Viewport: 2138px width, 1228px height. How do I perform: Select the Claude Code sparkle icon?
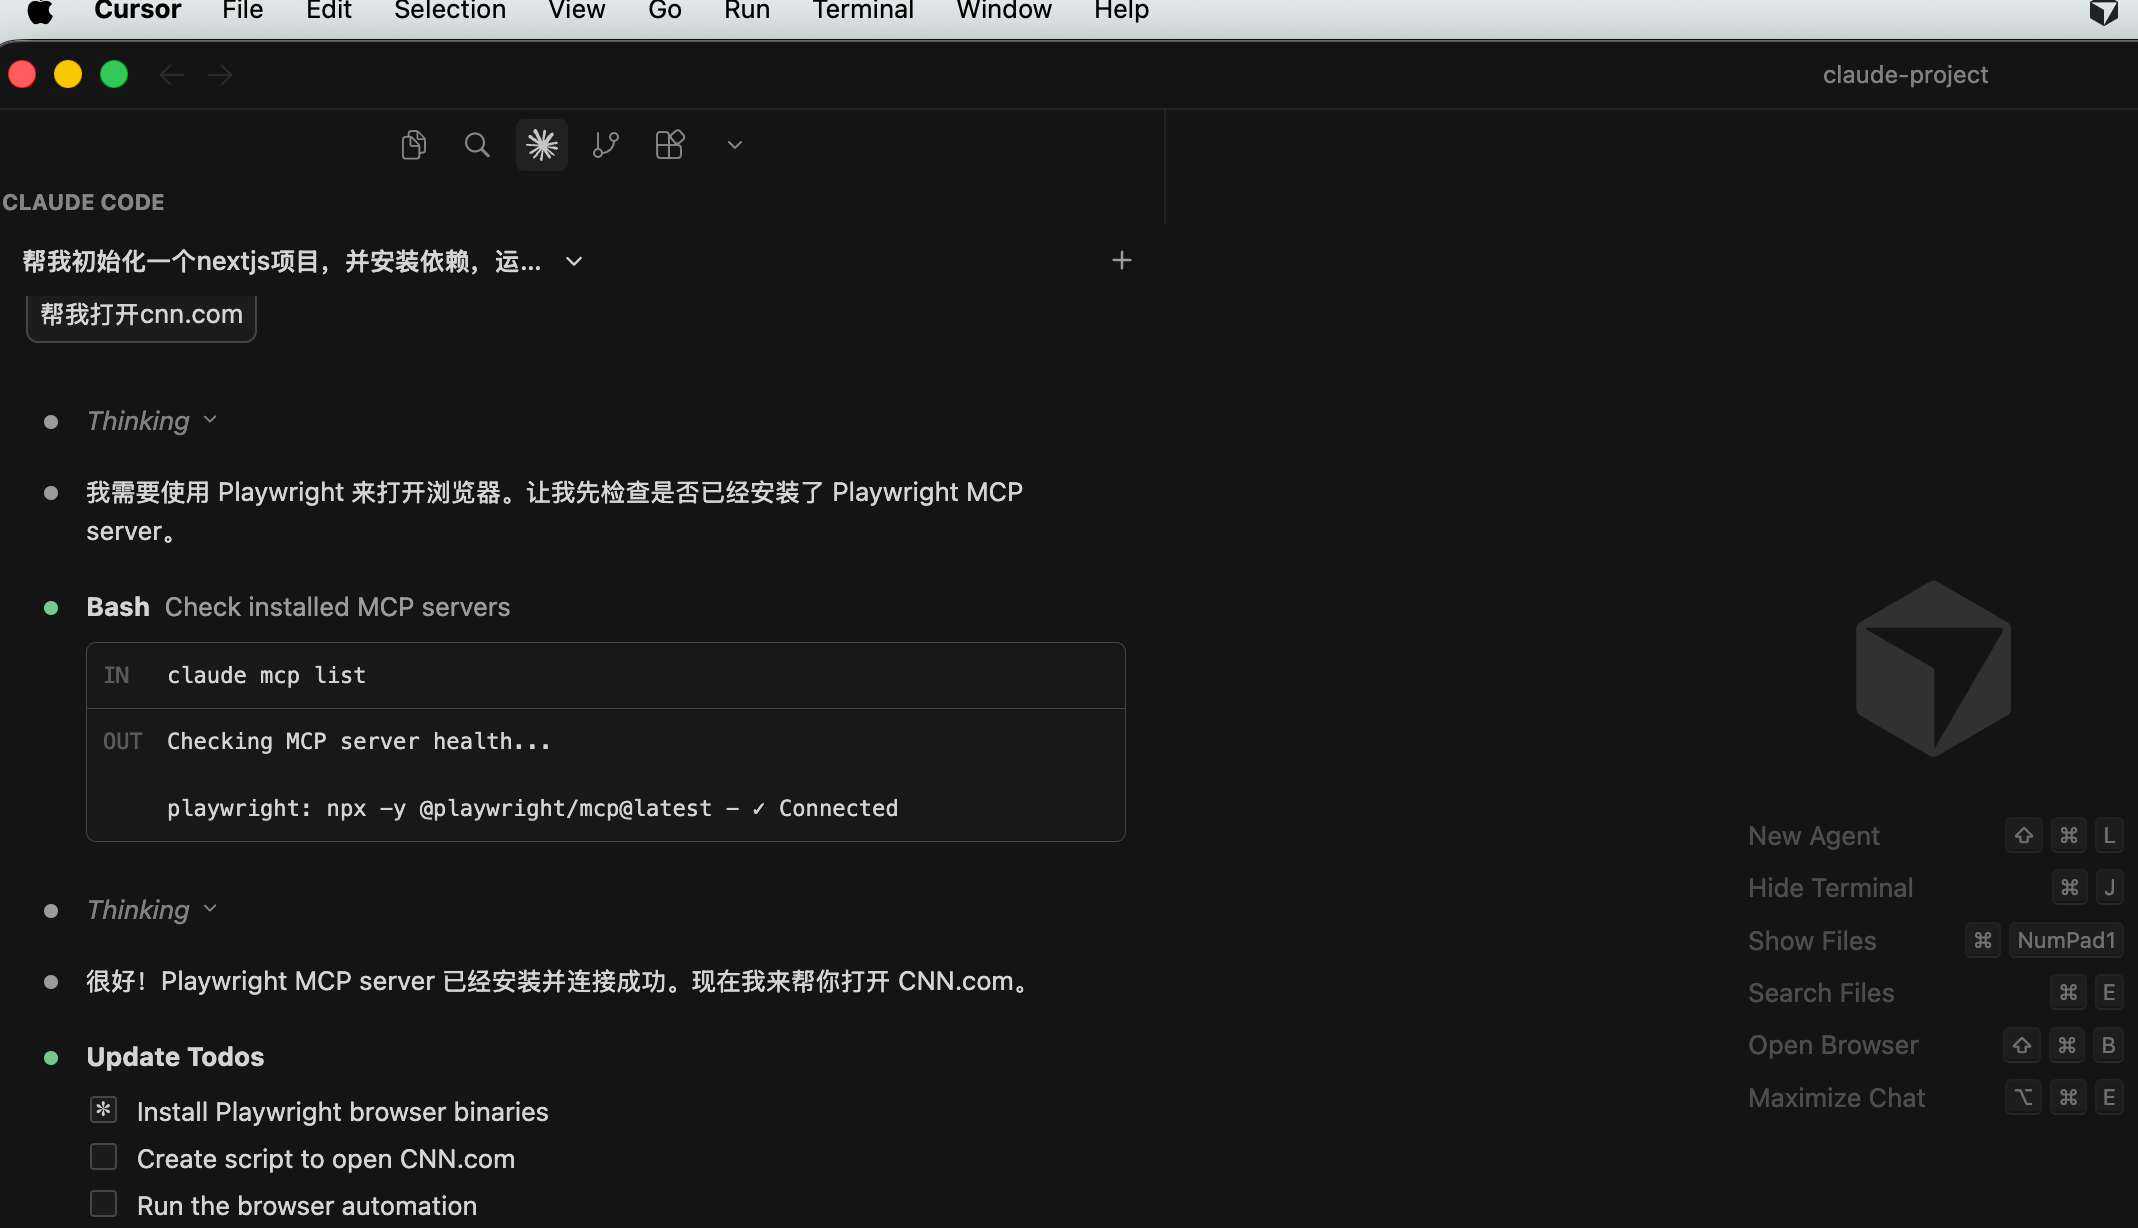point(541,145)
